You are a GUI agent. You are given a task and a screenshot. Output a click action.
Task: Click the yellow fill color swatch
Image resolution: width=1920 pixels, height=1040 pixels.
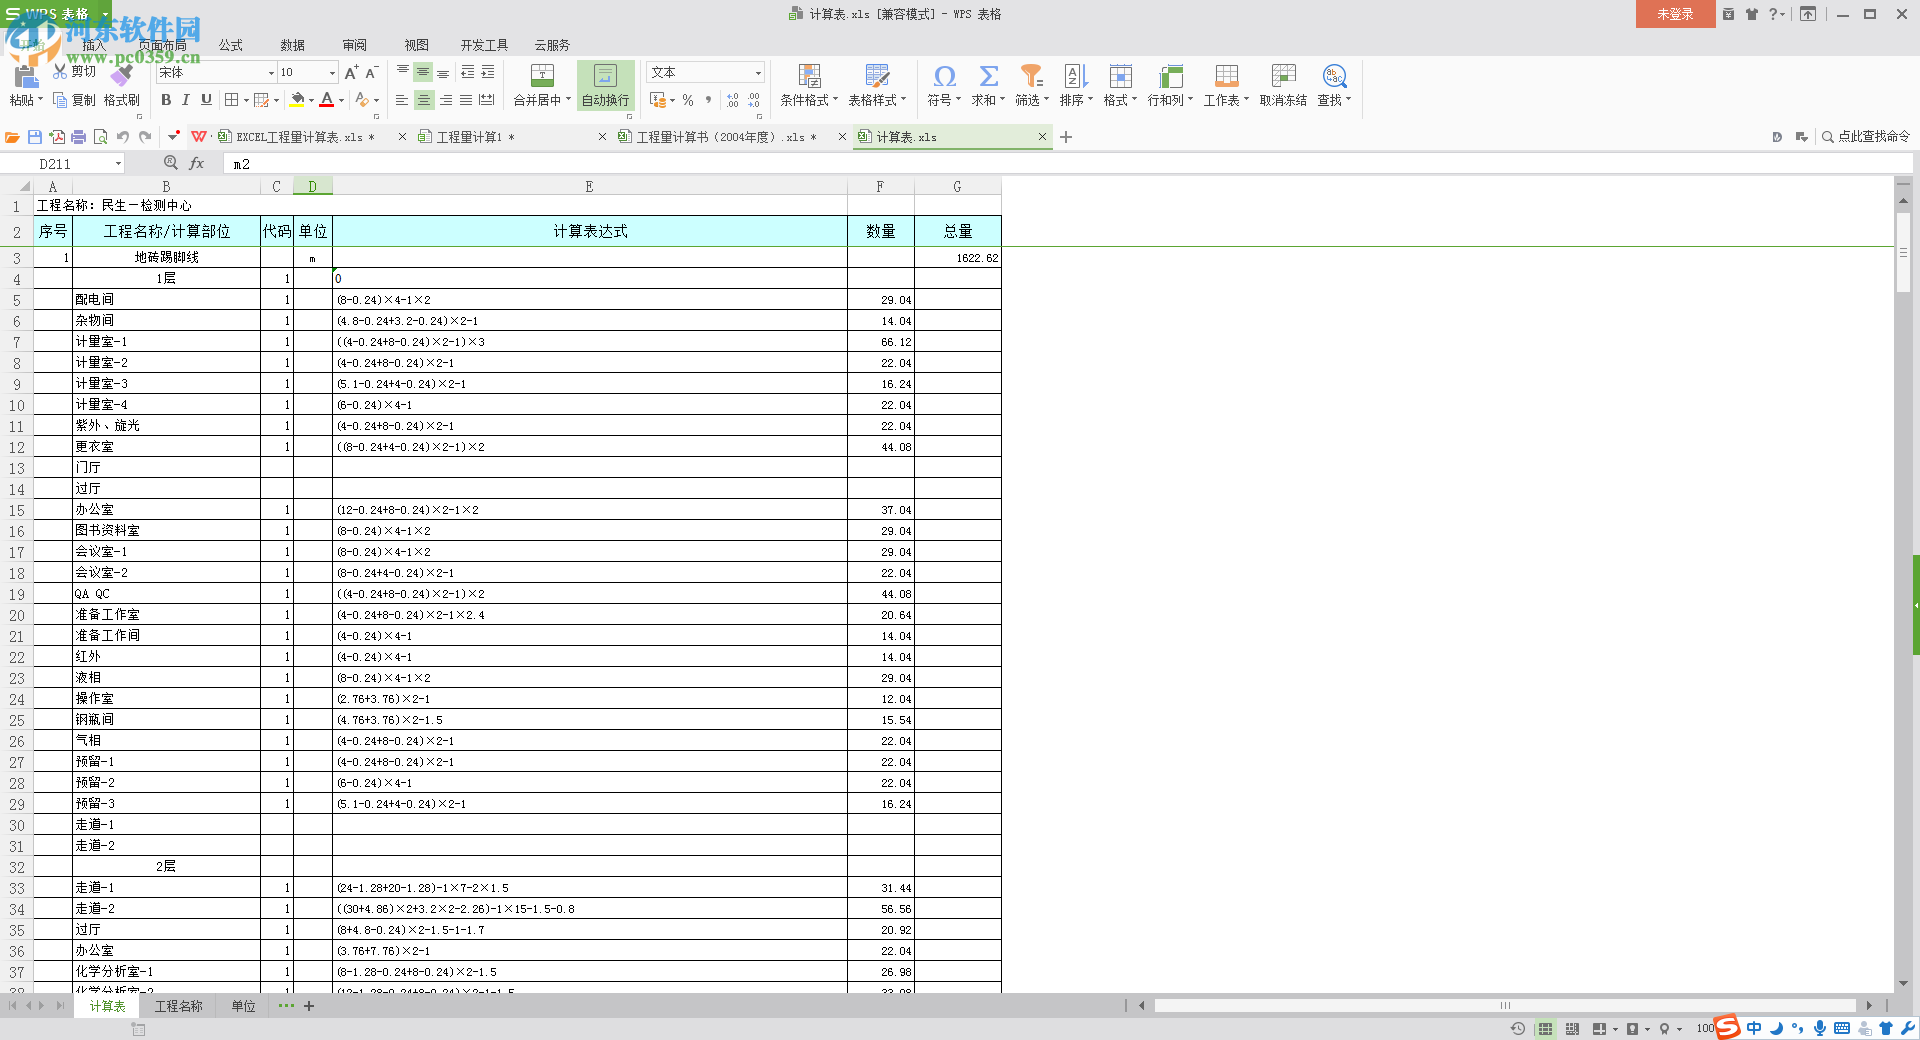(x=297, y=100)
